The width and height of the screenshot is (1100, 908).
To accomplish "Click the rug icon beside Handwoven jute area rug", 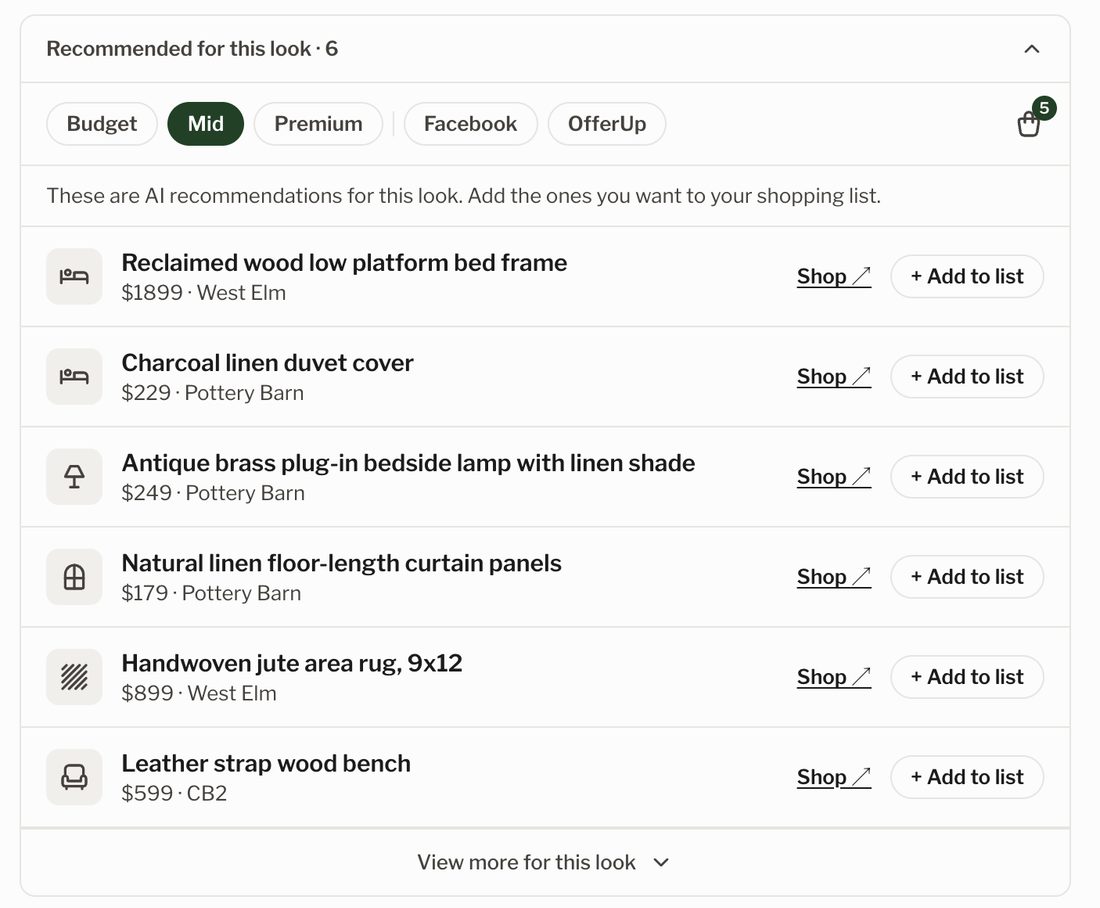I will (74, 677).
